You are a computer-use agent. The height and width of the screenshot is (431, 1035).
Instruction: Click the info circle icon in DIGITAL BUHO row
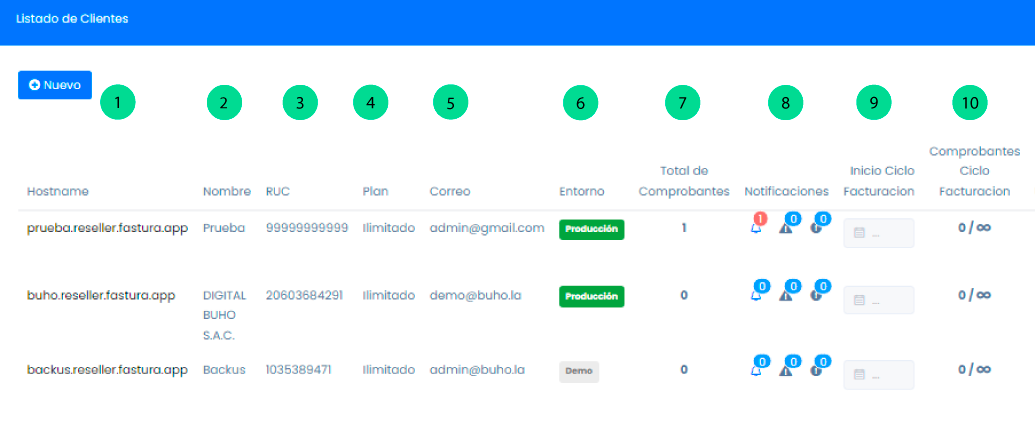coord(817,295)
